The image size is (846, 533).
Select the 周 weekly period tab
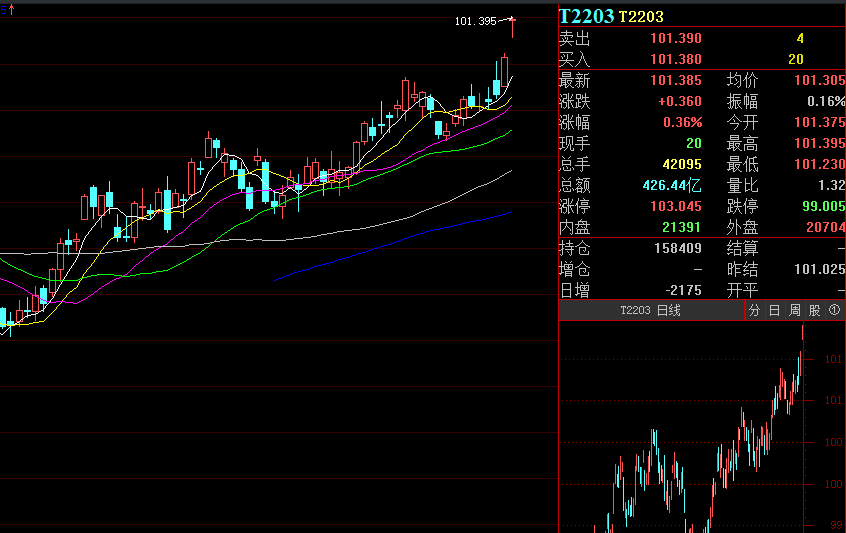coord(793,311)
